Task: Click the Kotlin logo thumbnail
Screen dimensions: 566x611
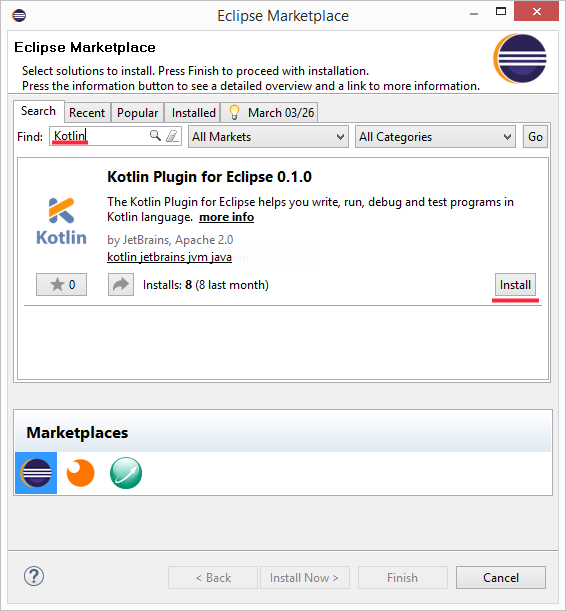Action: [61, 221]
